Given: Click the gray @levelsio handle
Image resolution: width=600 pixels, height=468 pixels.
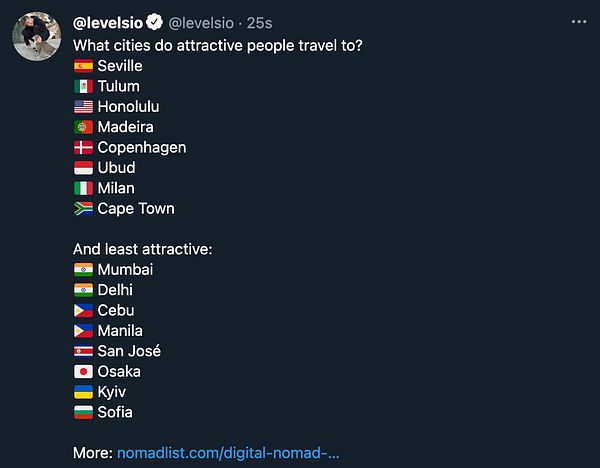Looking at the screenshot, I should click(204, 21).
